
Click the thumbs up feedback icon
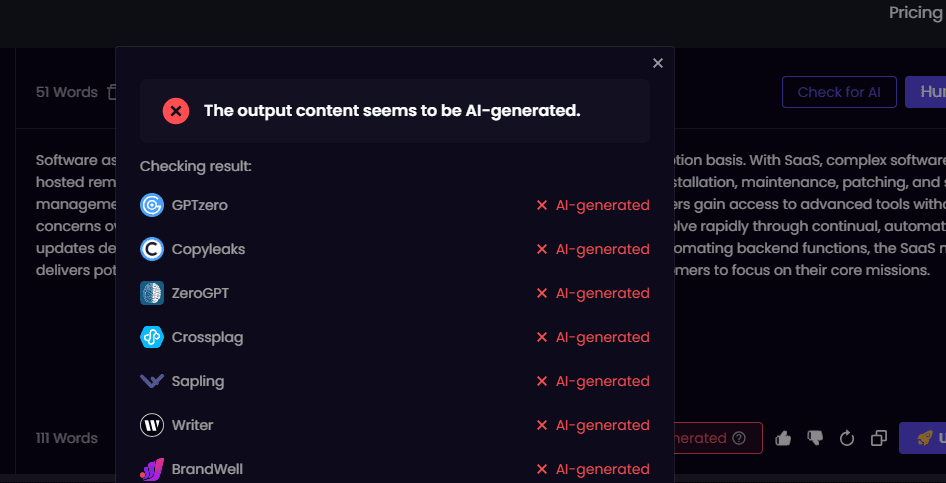(783, 438)
